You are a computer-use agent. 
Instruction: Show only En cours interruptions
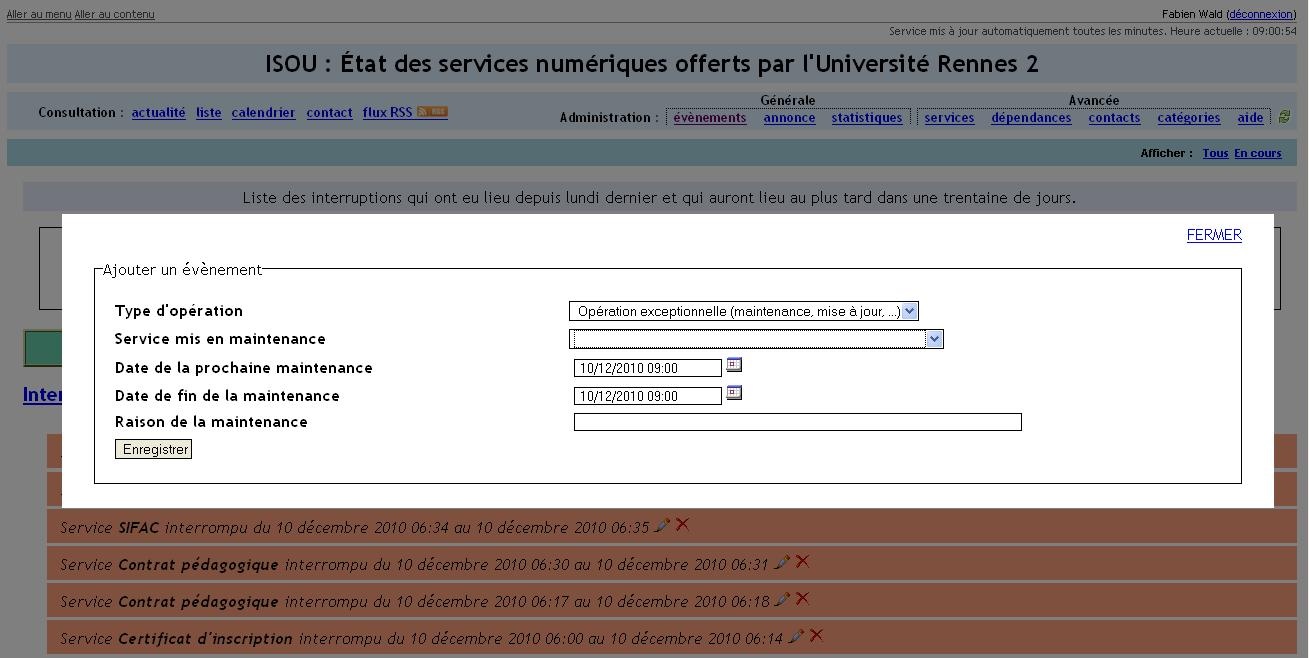click(x=1257, y=153)
